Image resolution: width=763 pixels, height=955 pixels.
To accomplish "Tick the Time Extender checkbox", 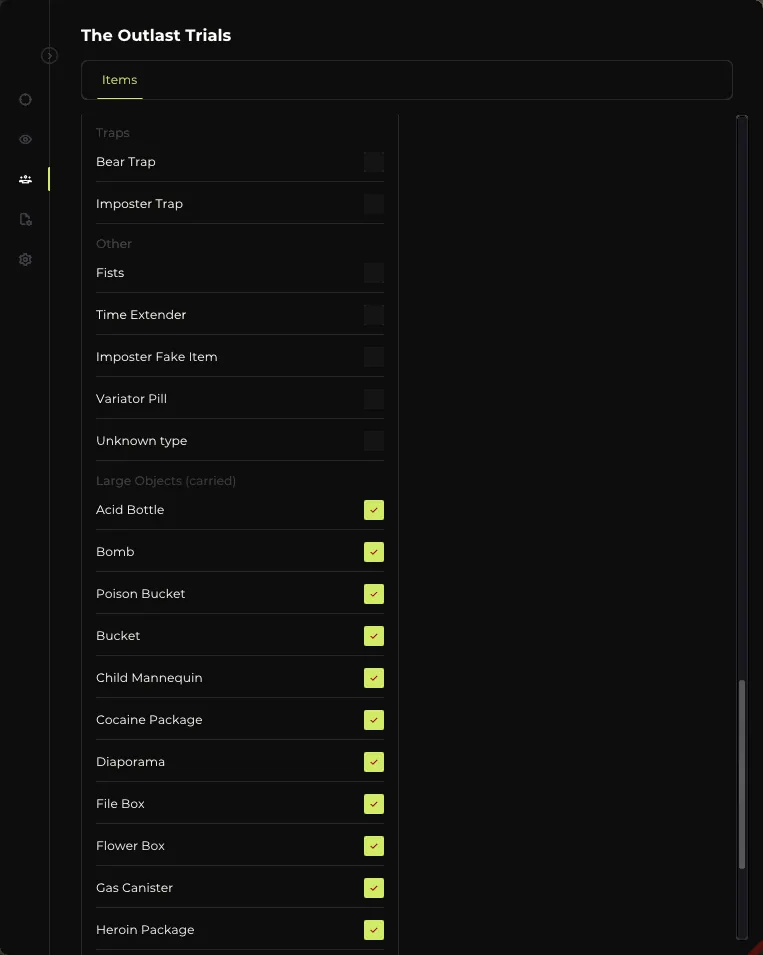I will tap(374, 315).
